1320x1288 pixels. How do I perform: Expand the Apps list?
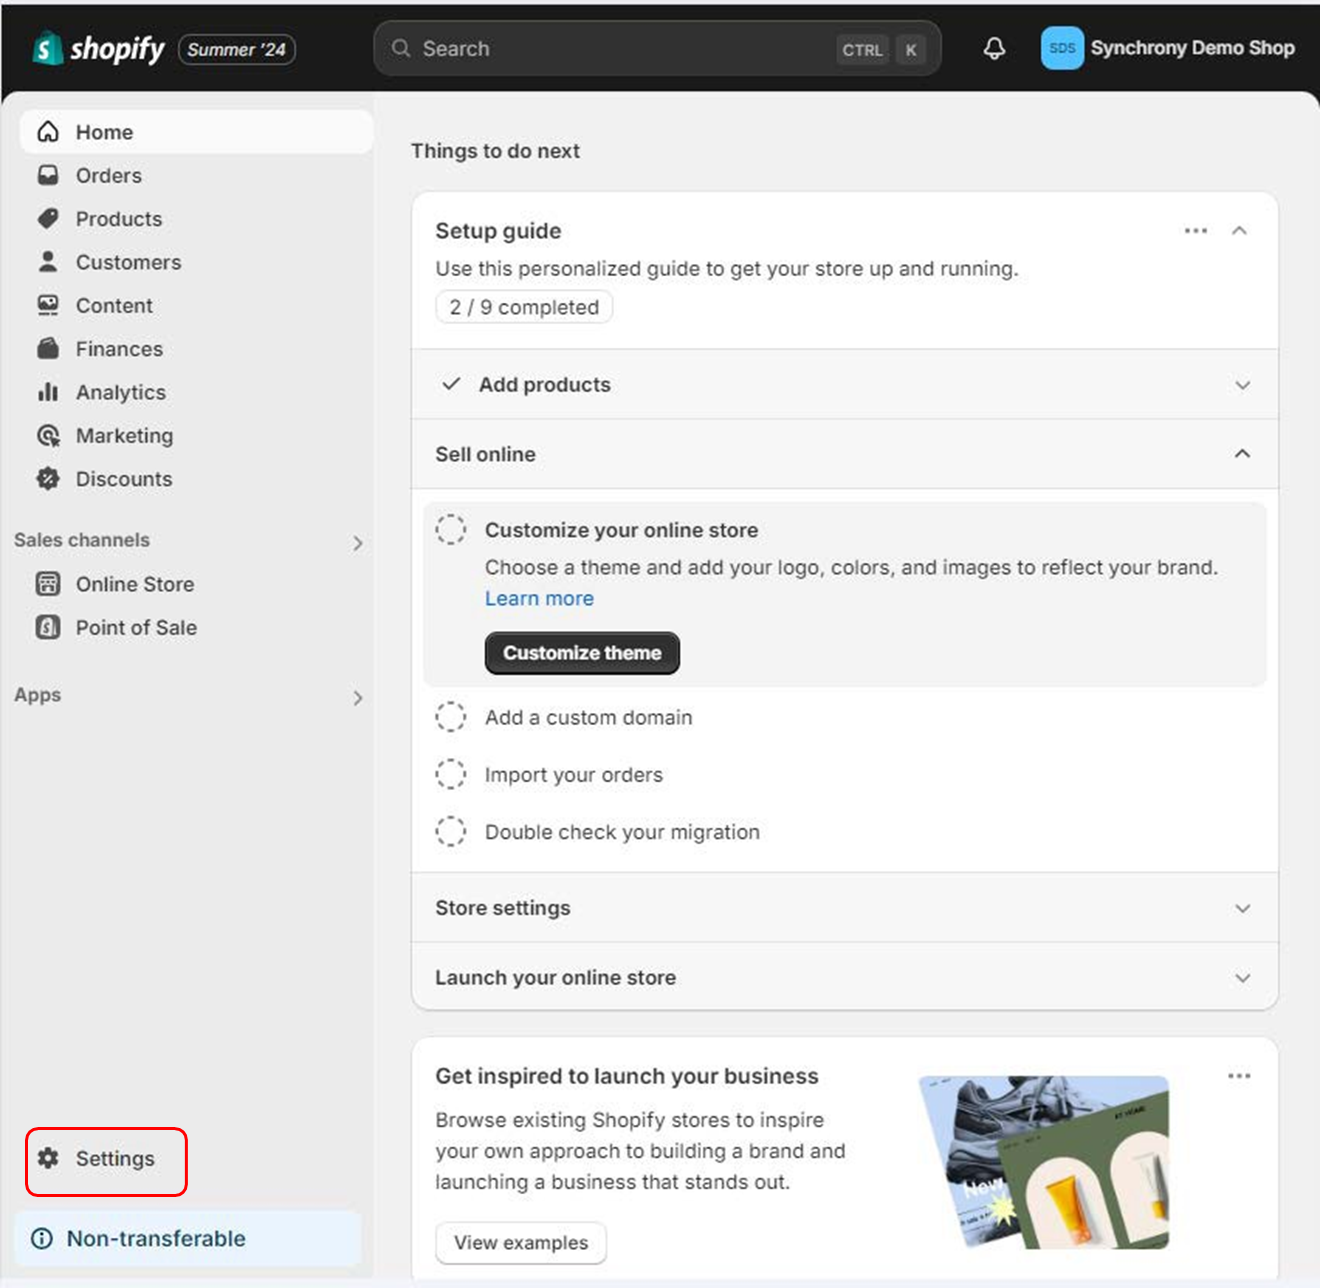pos(358,698)
